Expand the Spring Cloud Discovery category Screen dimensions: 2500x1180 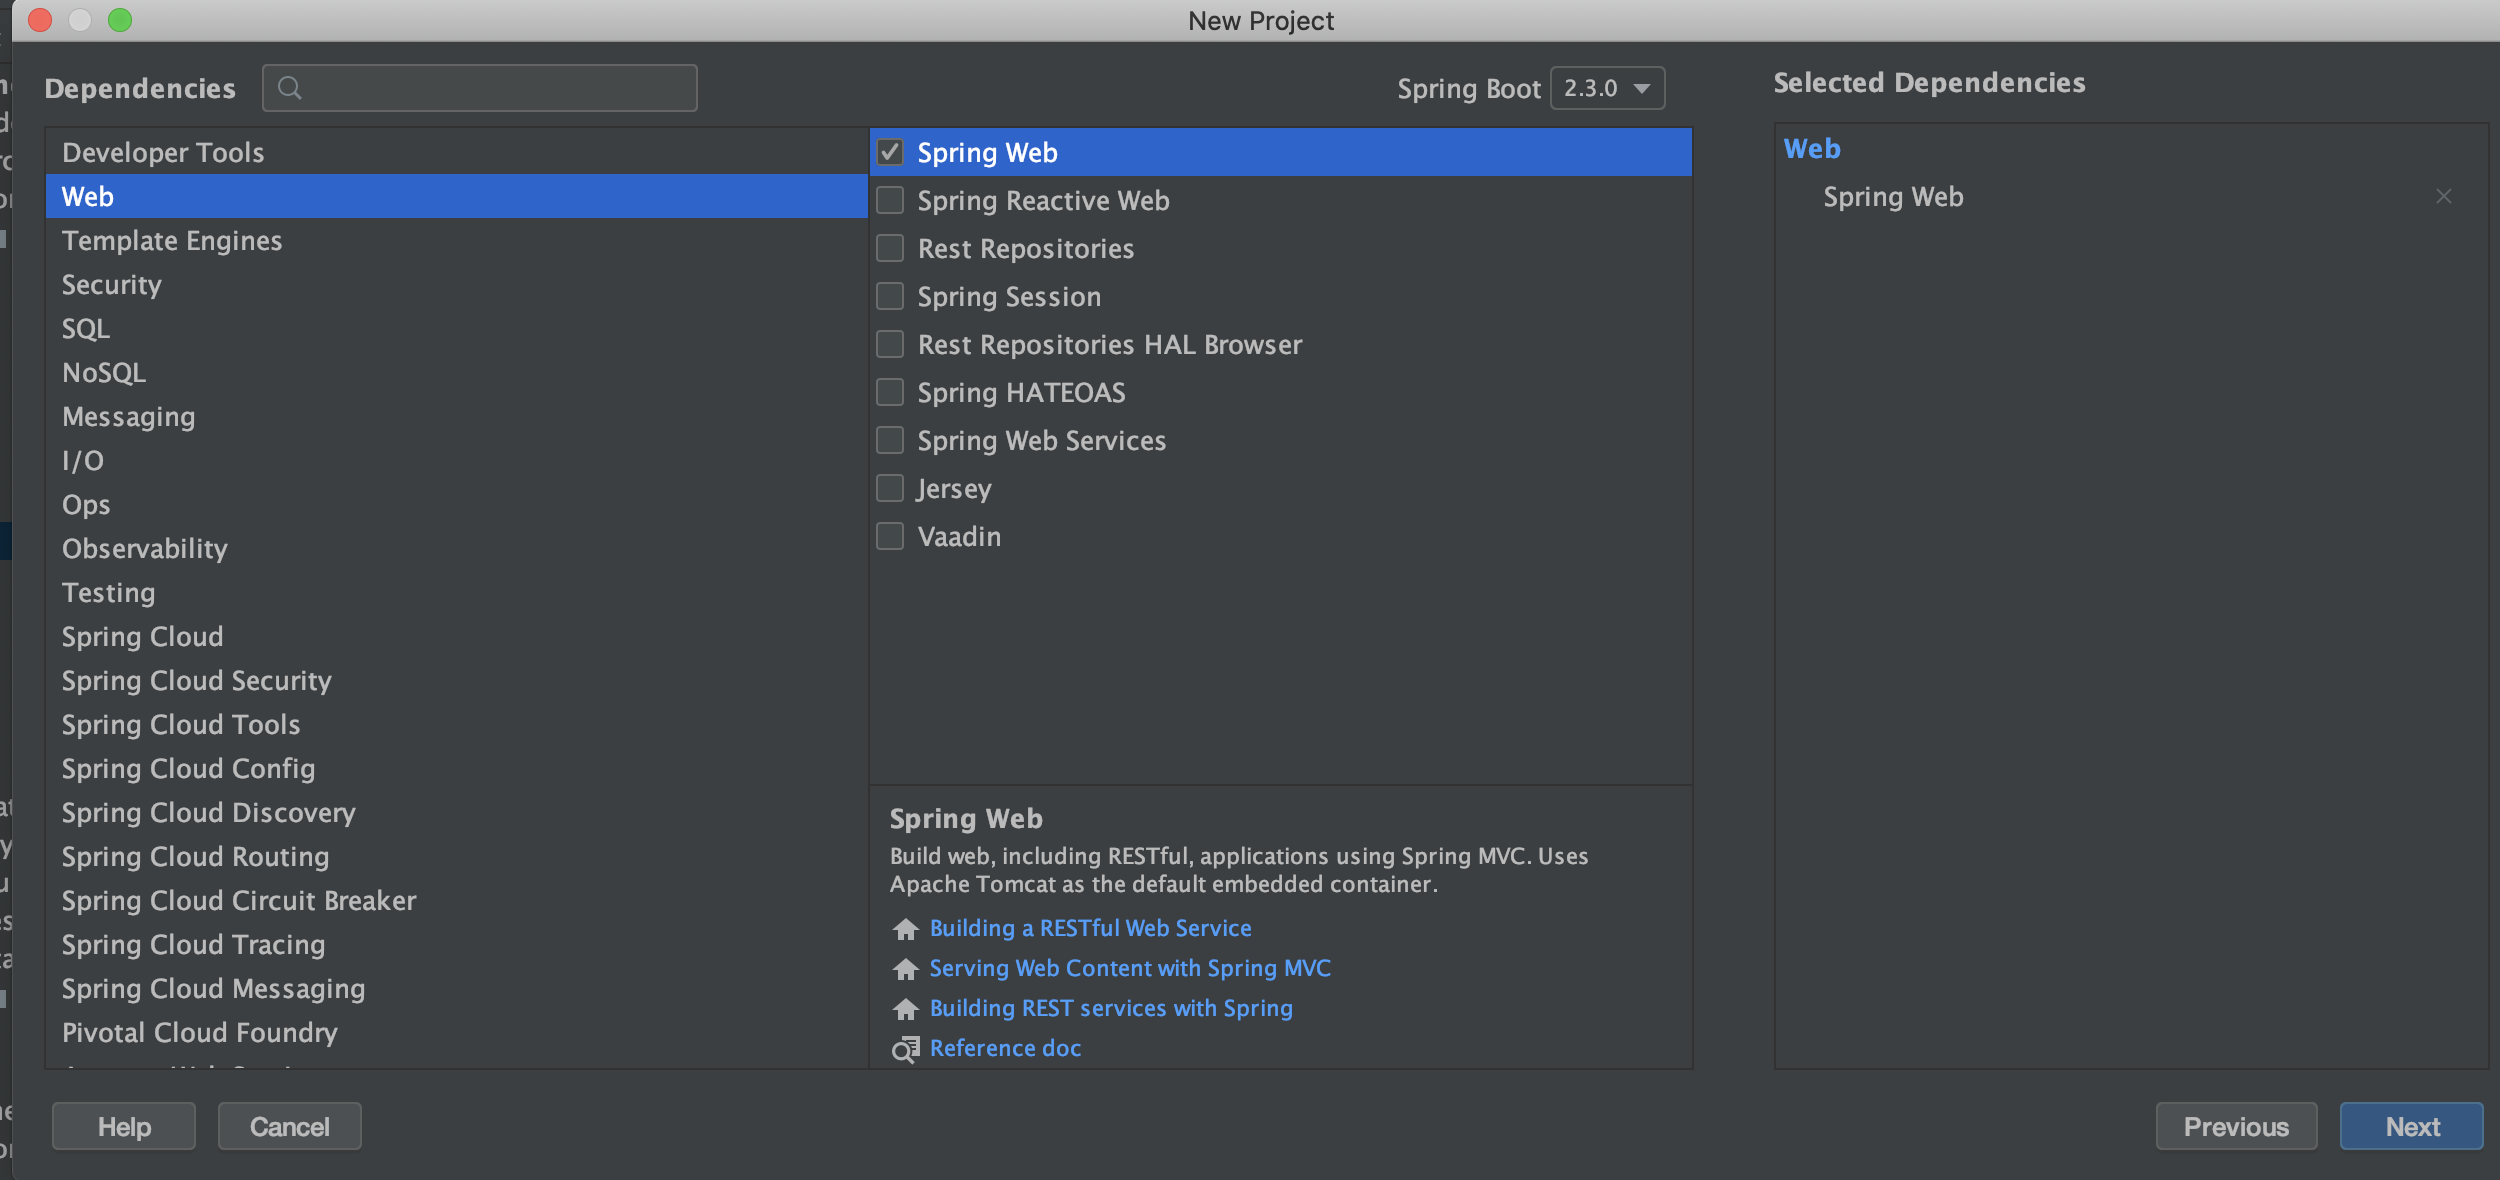coord(207,813)
